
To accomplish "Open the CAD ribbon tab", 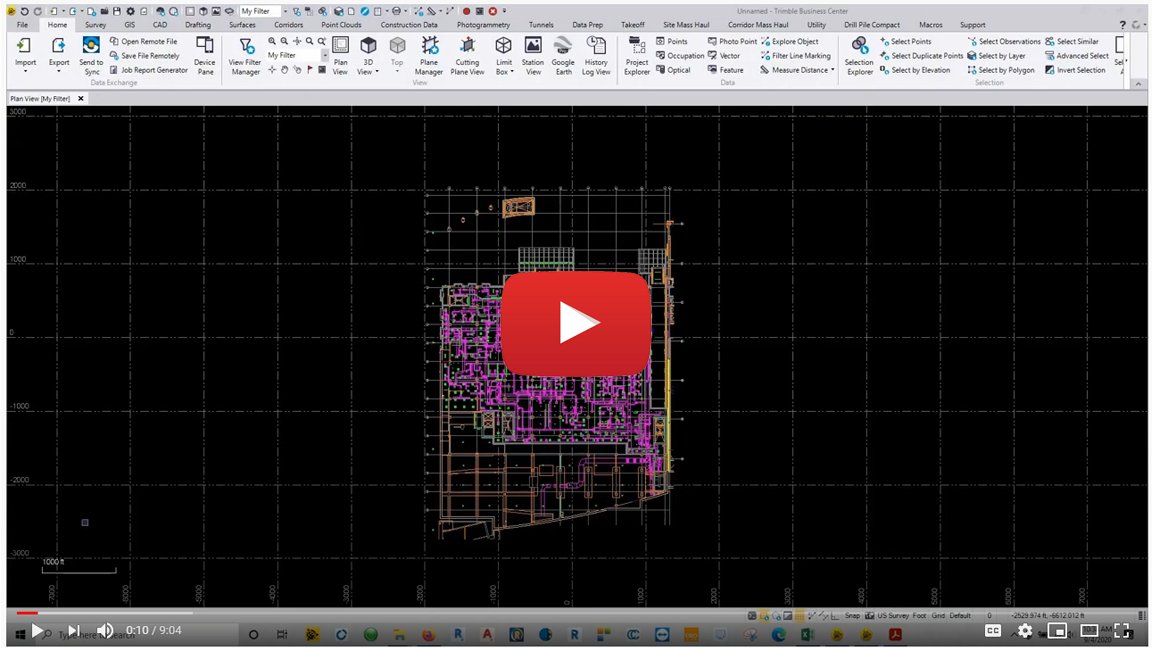I will tap(159, 25).
